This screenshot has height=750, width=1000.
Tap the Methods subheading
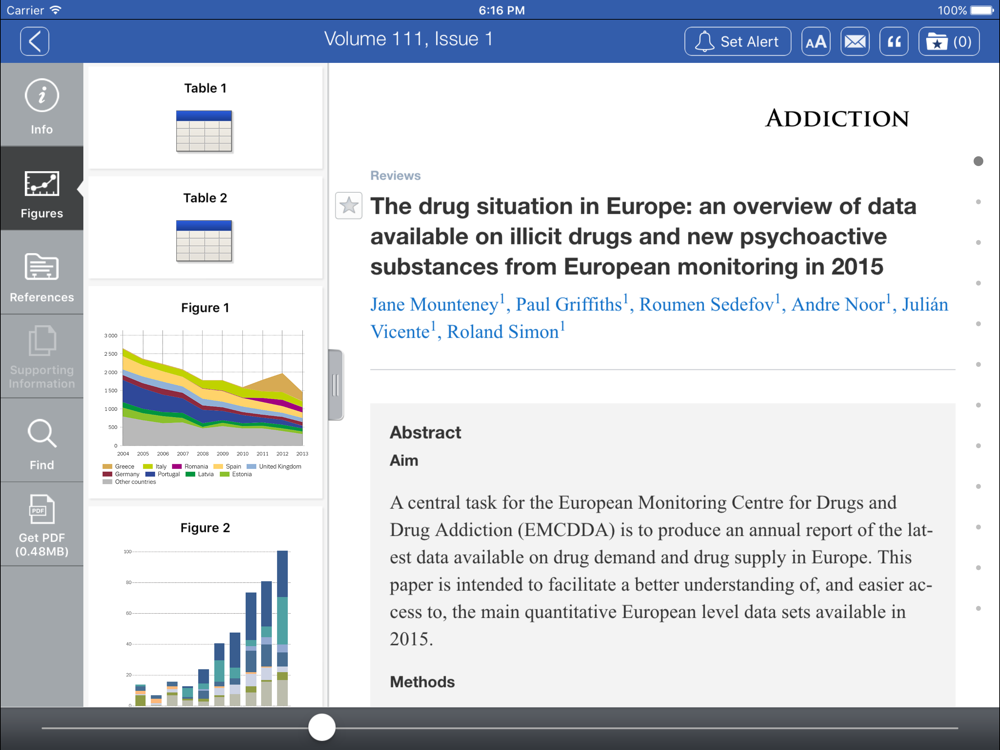coord(422,682)
